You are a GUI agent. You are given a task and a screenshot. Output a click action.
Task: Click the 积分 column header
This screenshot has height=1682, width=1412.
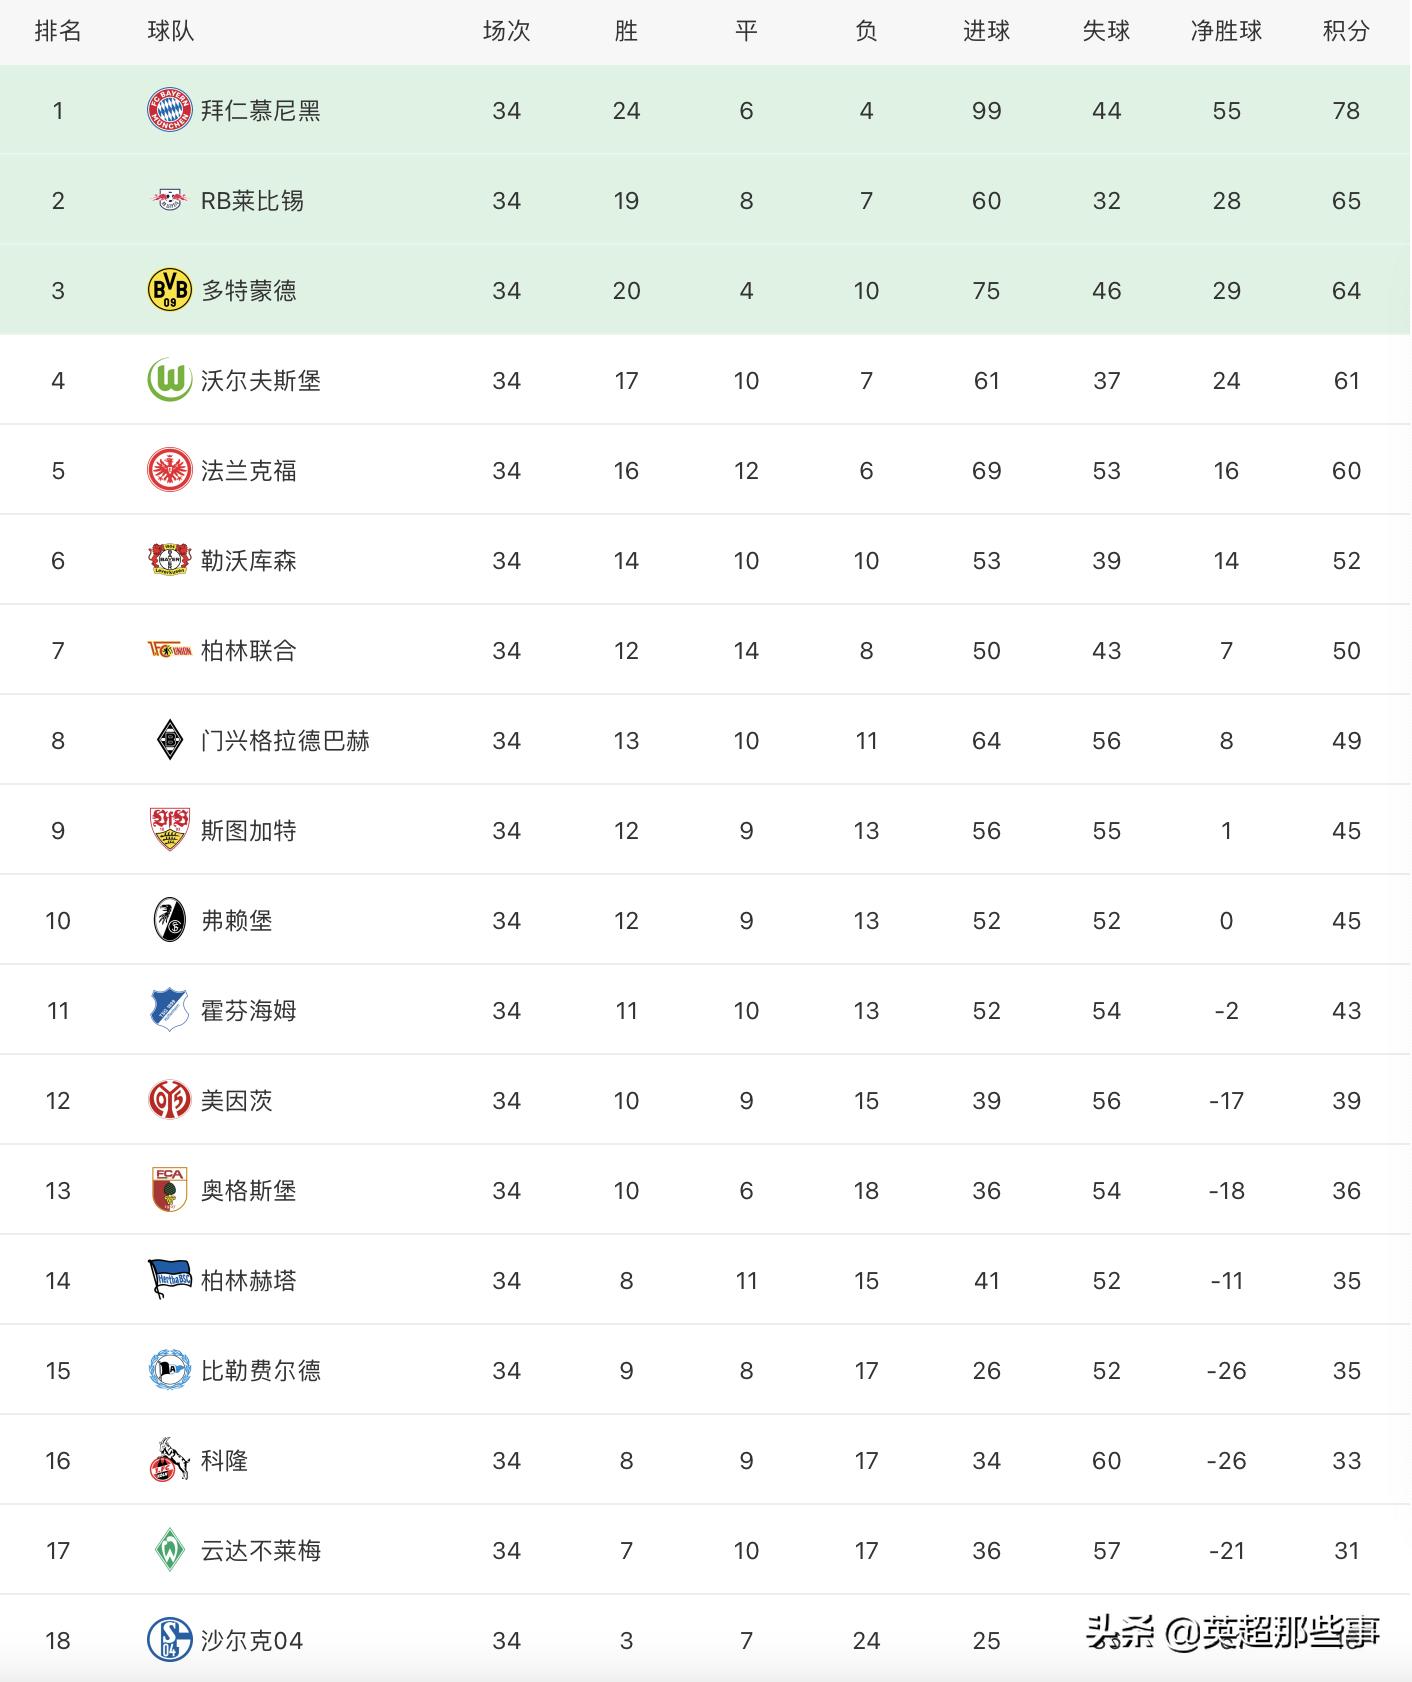click(1346, 31)
